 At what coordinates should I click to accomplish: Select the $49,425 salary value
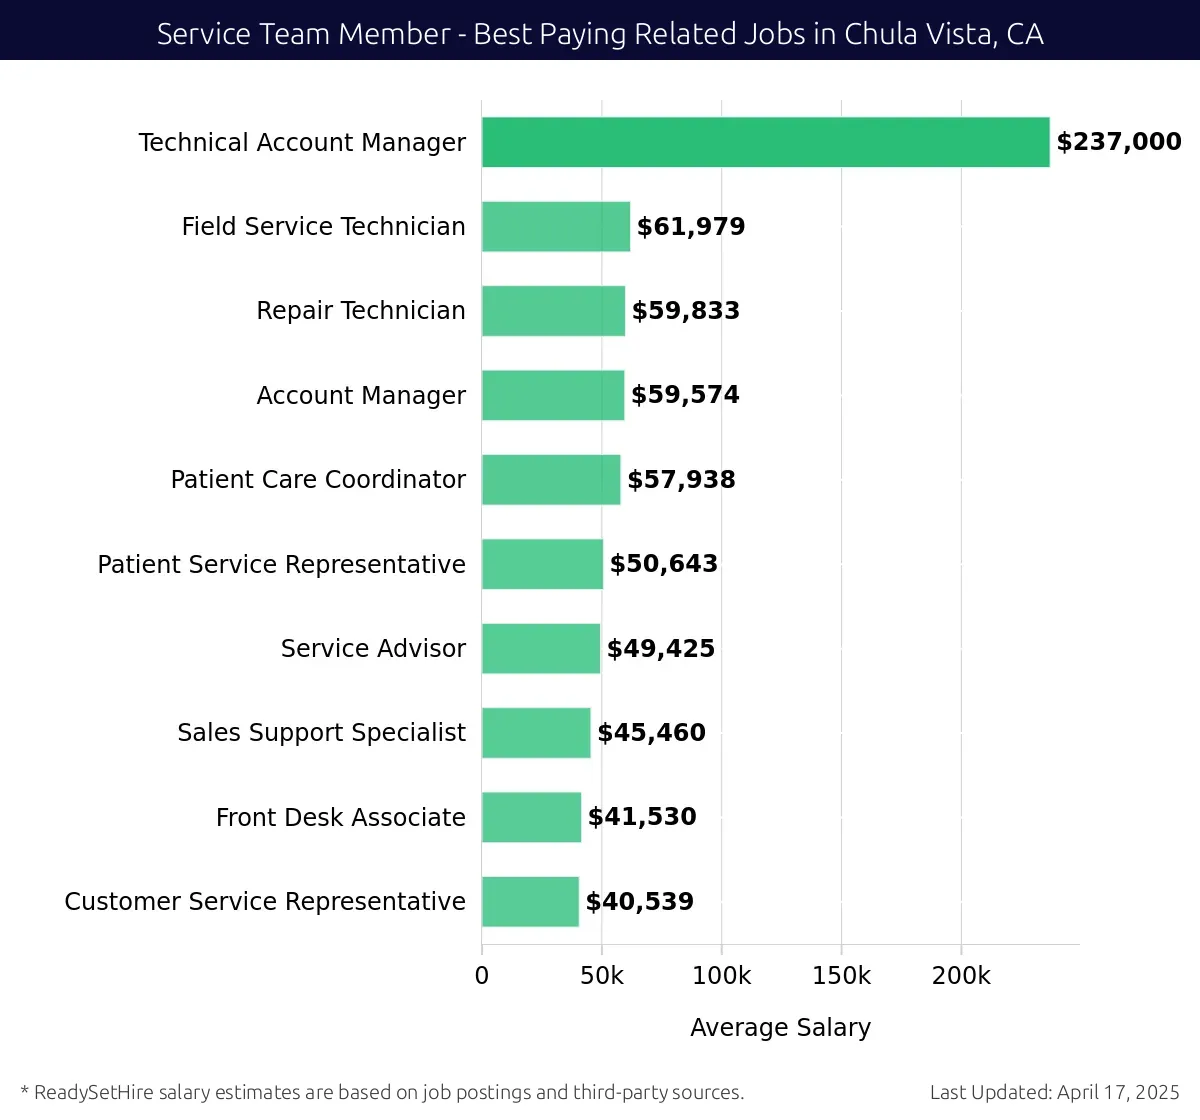(x=661, y=649)
